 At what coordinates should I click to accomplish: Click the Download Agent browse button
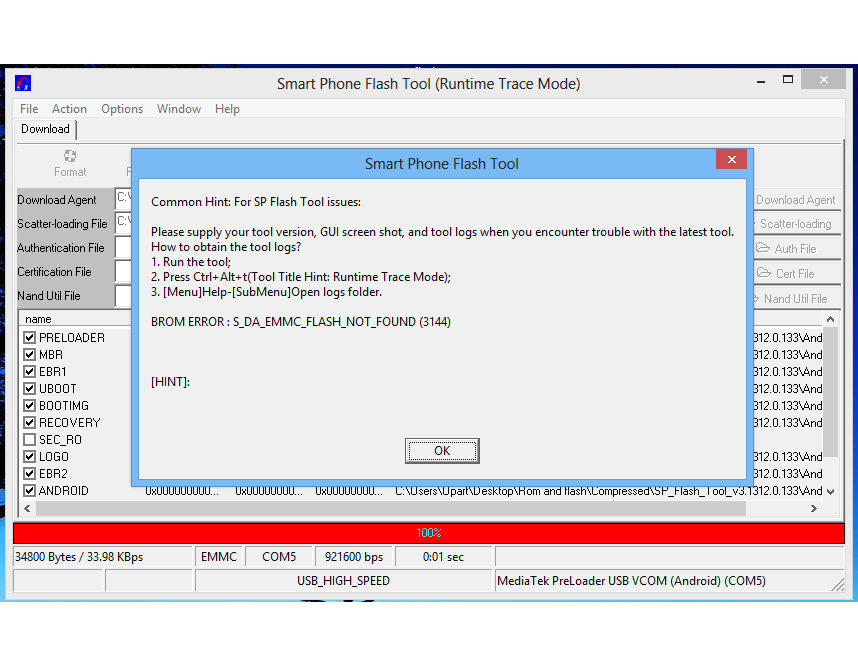[797, 200]
